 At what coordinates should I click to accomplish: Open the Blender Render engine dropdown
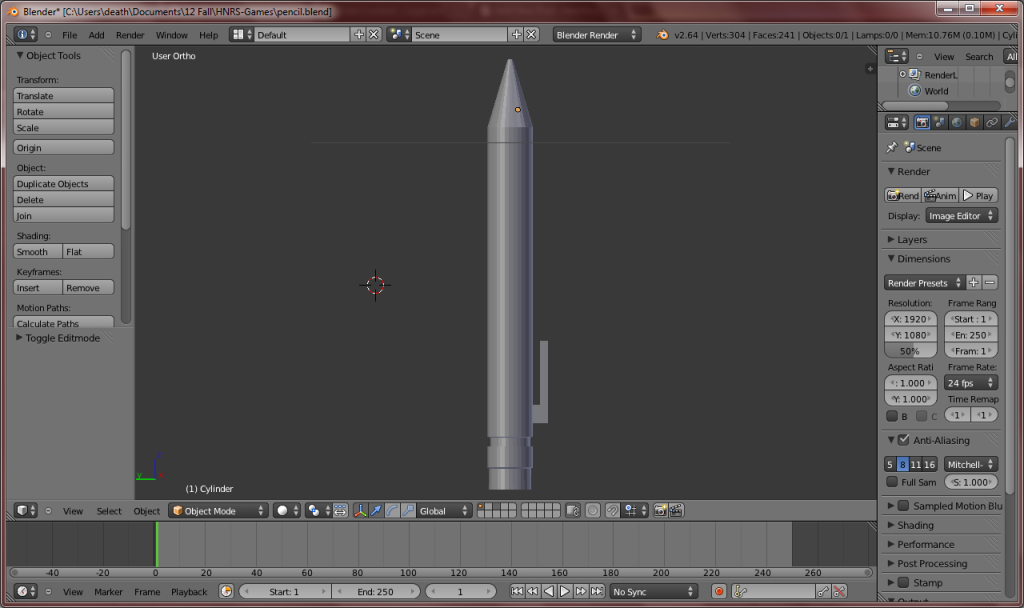597,35
